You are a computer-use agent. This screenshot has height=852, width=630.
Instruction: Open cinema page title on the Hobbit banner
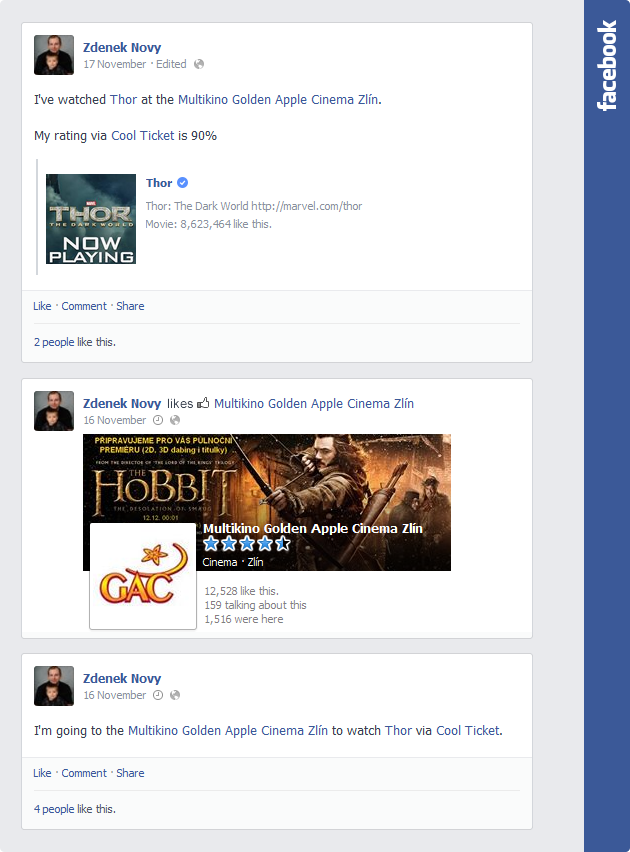coord(313,528)
